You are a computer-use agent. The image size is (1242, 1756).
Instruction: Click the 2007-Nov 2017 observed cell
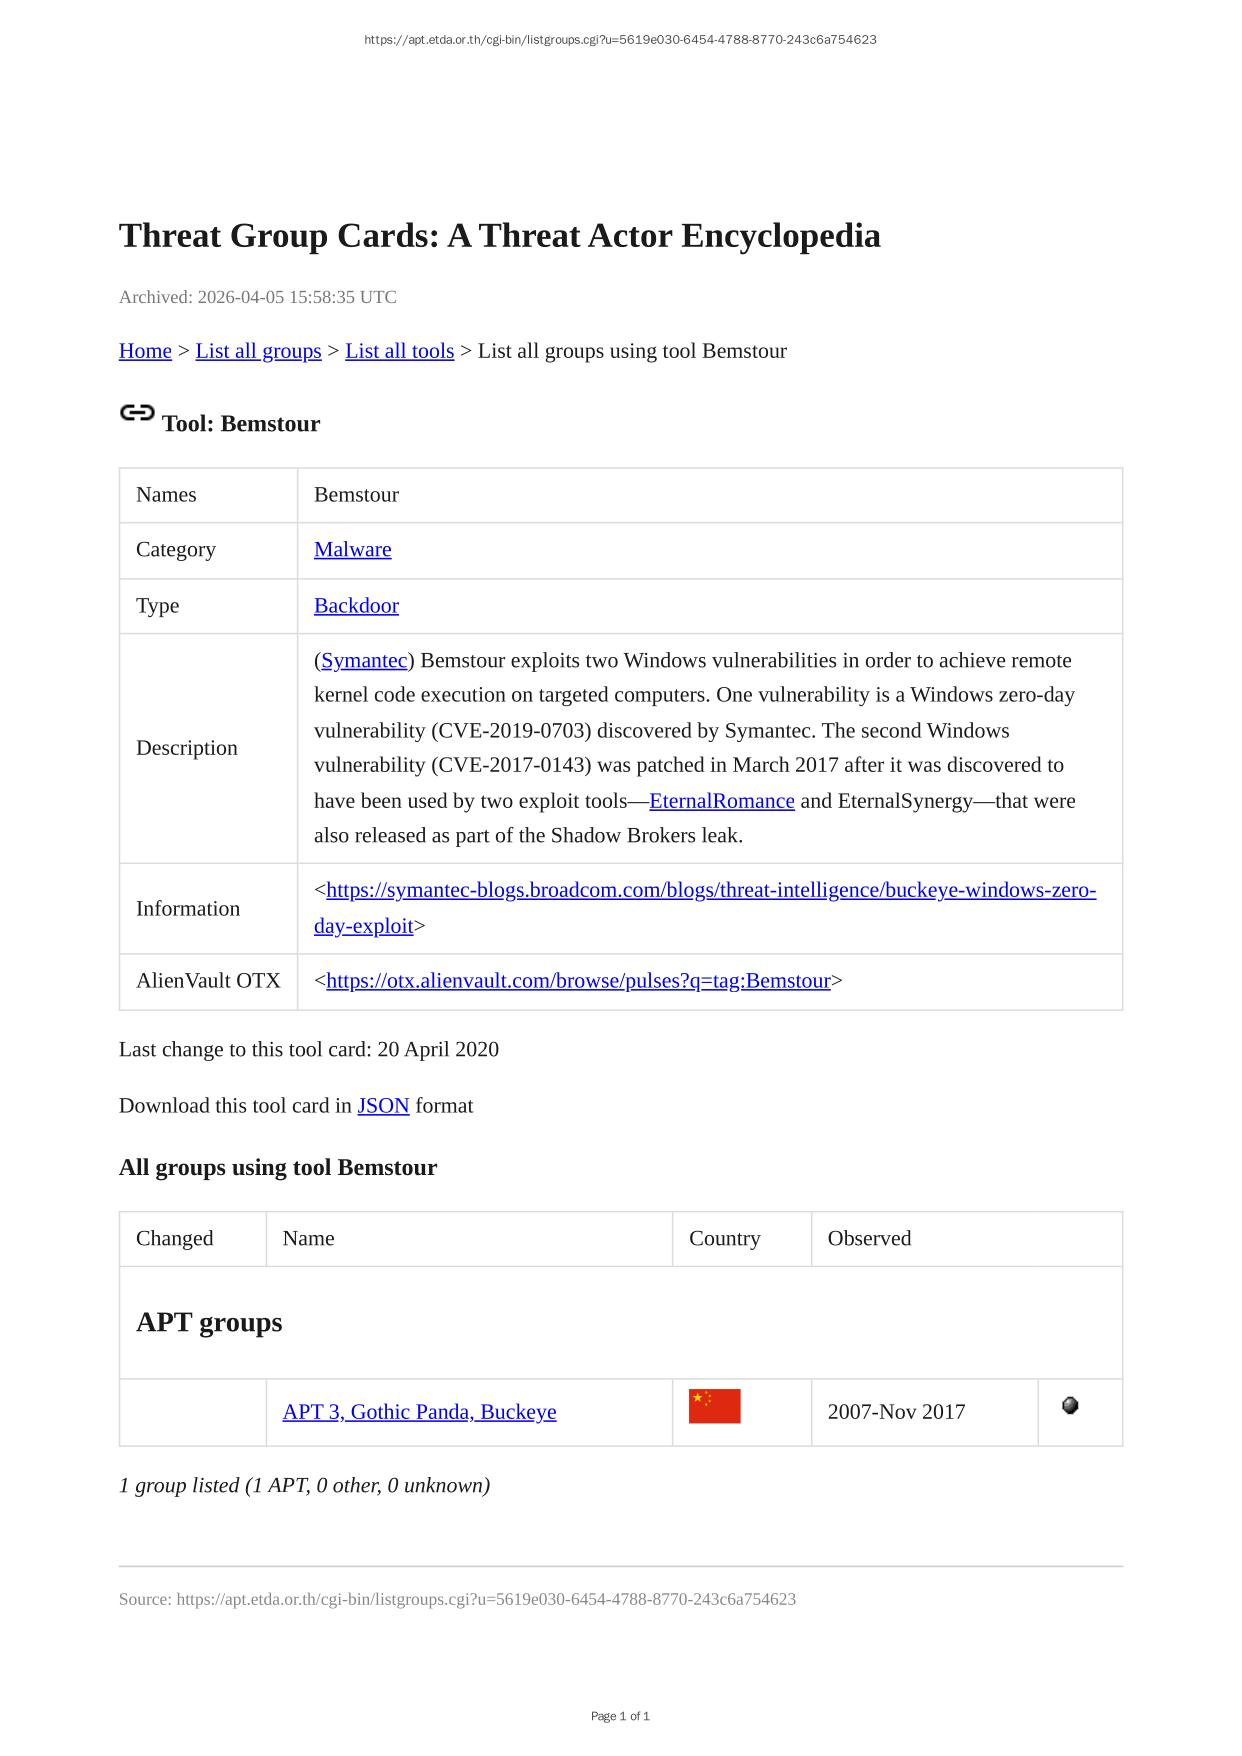[x=896, y=1412]
